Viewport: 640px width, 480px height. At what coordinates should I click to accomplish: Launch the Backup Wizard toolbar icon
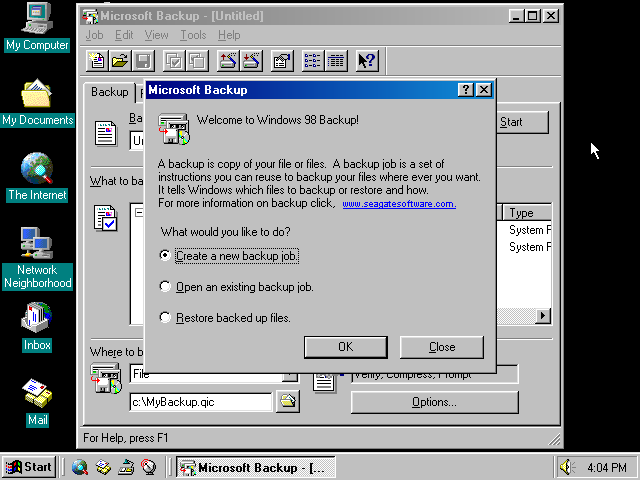[228, 61]
